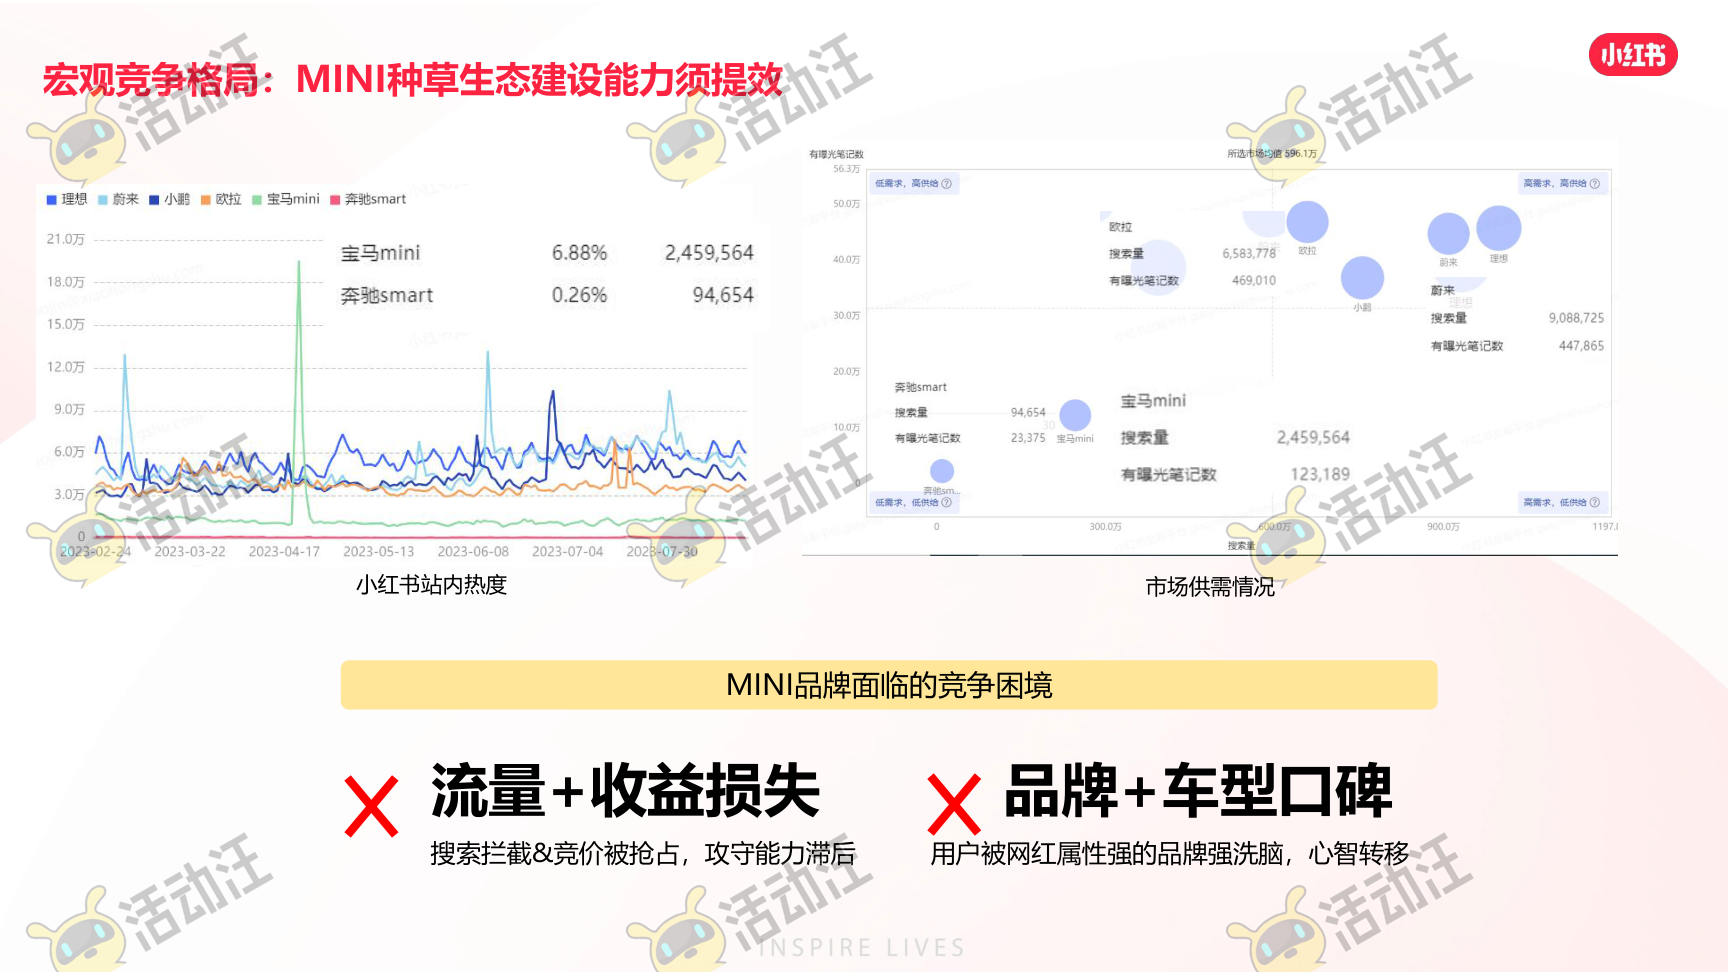The height and width of the screenshot is (972, 1728).
Task: Click subtext 搜索拦截&竞价被抢占
Action: (x=555, y=854)
